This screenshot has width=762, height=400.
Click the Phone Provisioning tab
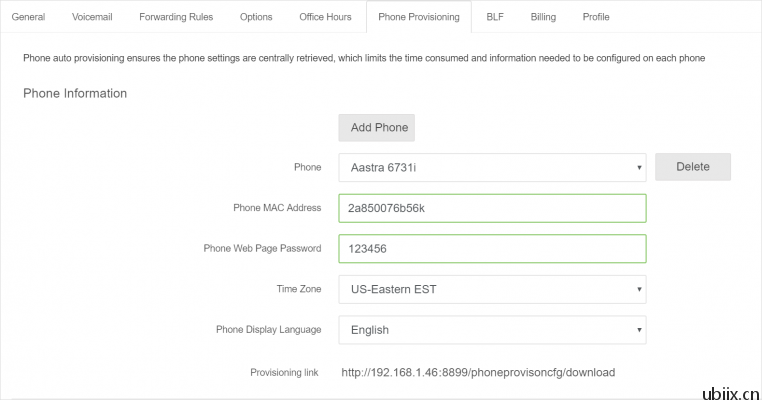click(x=419, y=17)
